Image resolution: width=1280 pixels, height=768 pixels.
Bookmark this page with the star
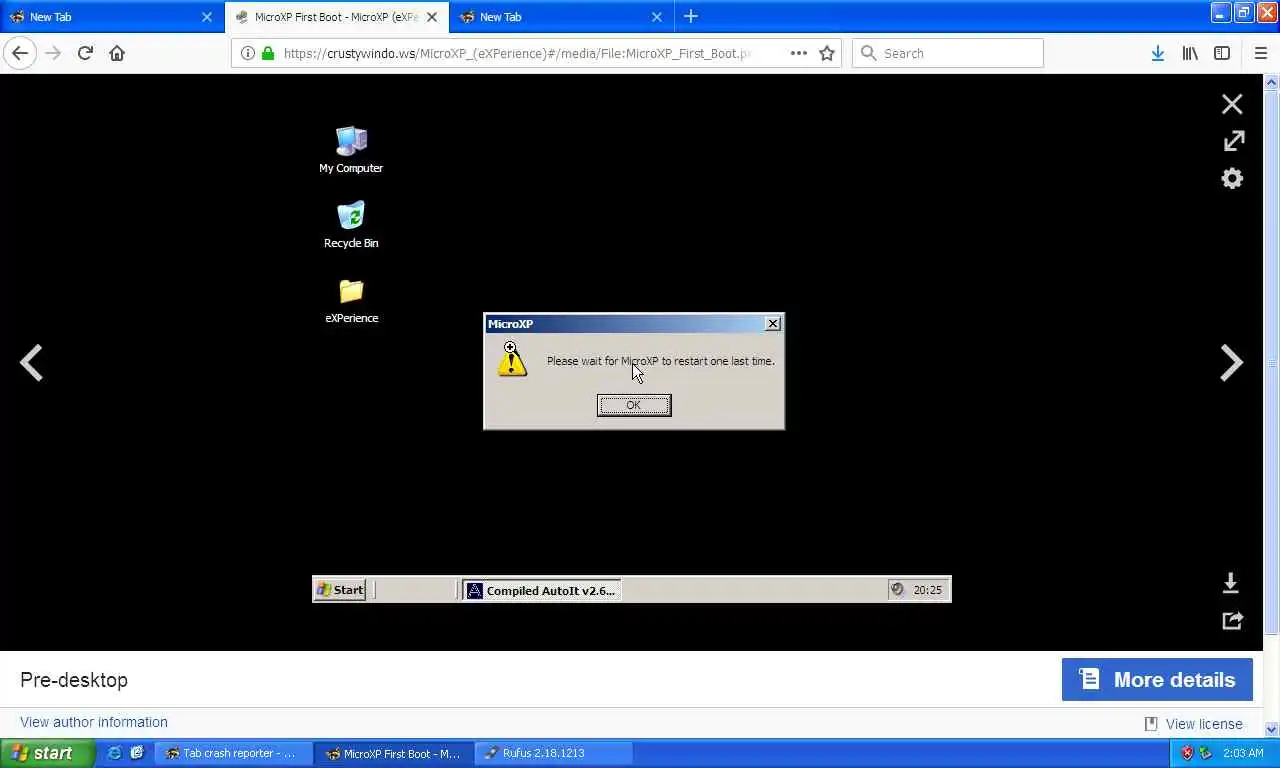827,53
